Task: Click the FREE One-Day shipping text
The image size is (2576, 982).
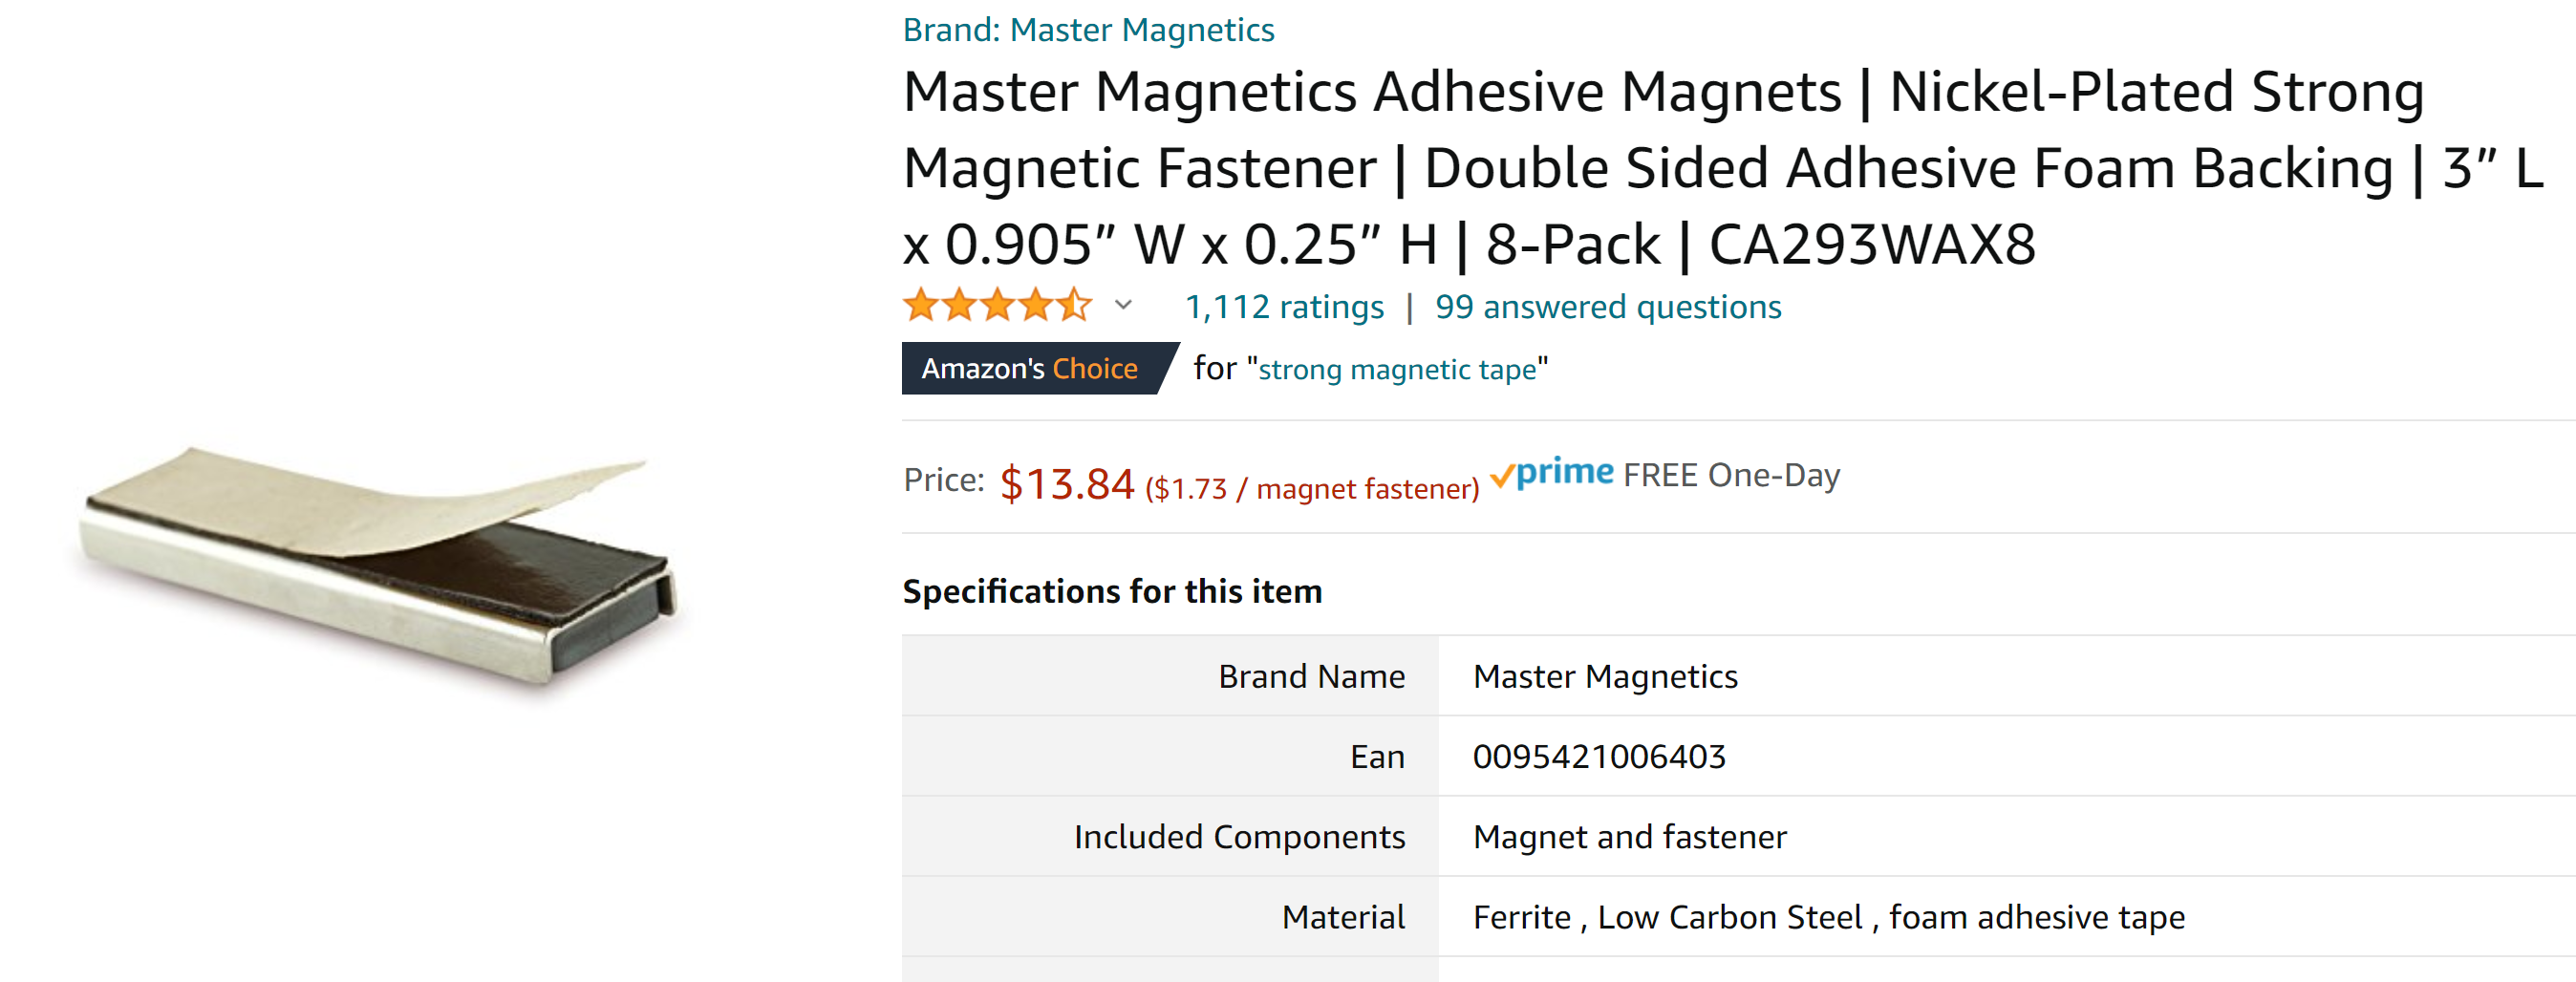Action: click(x=1731, y=475)
